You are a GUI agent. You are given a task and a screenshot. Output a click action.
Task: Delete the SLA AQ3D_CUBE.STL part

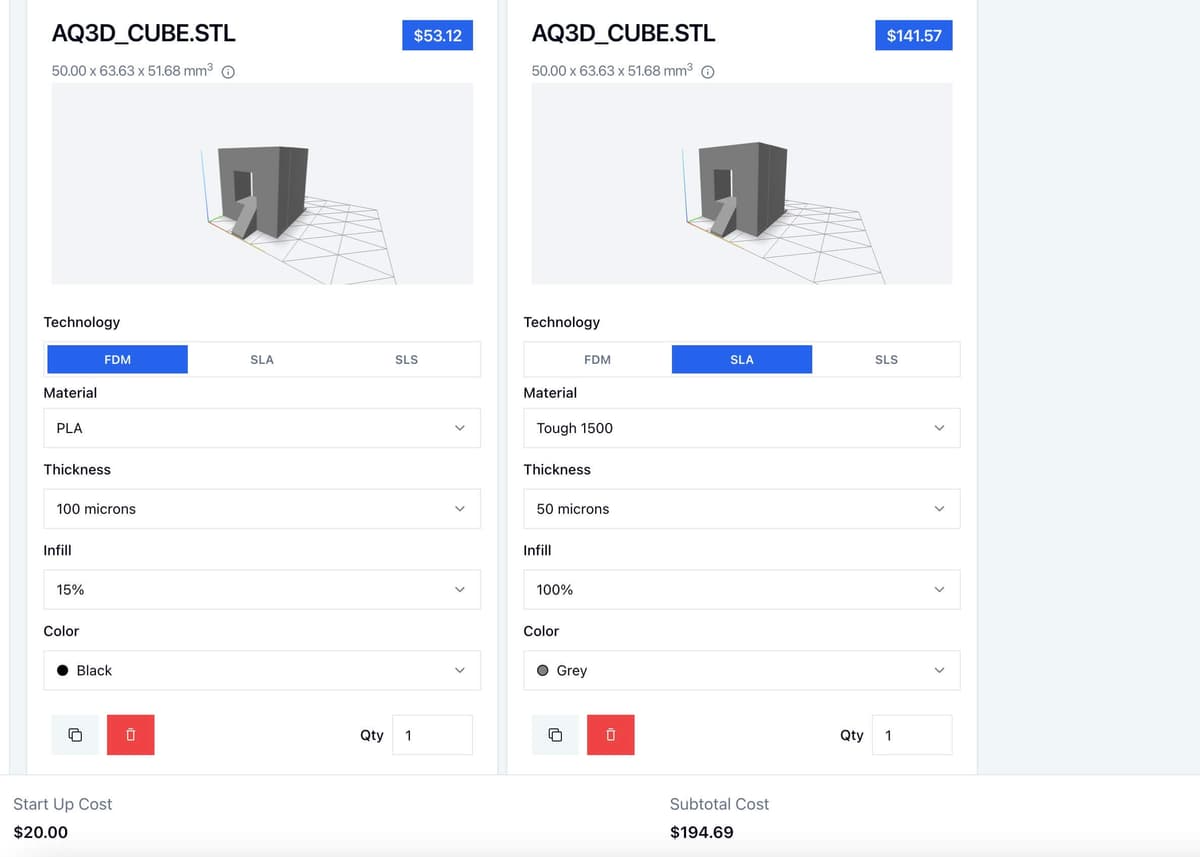610,734
